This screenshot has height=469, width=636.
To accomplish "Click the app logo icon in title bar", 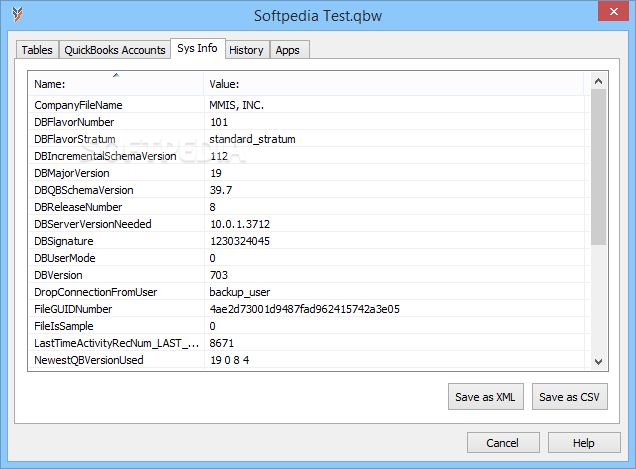I will click(17, 15).
